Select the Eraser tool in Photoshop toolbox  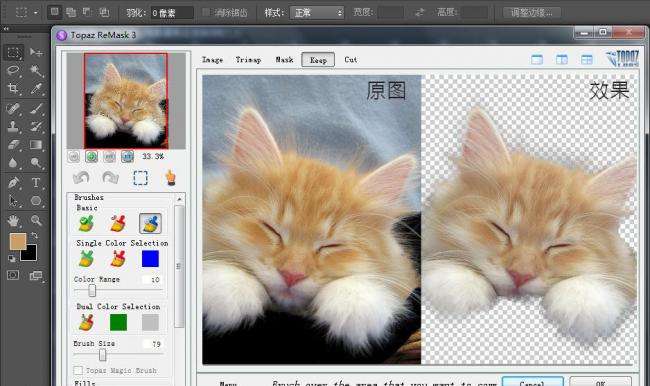coord(14,145)
